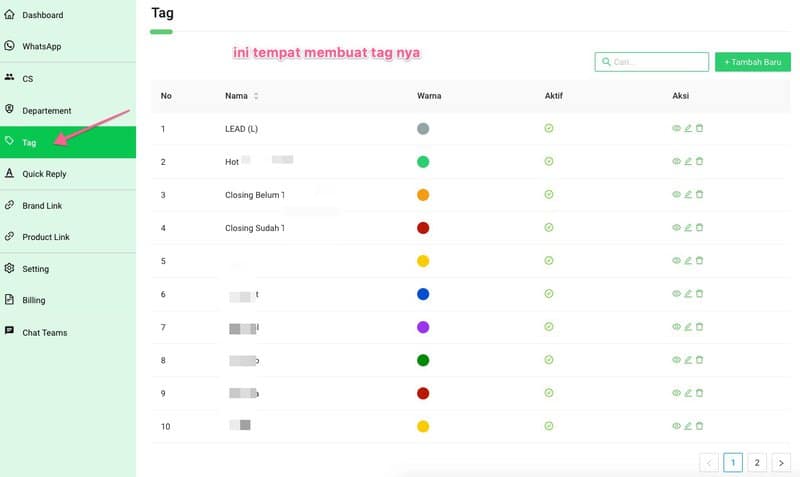Click the WhatsApp icon in sidebar

[10, 46]
